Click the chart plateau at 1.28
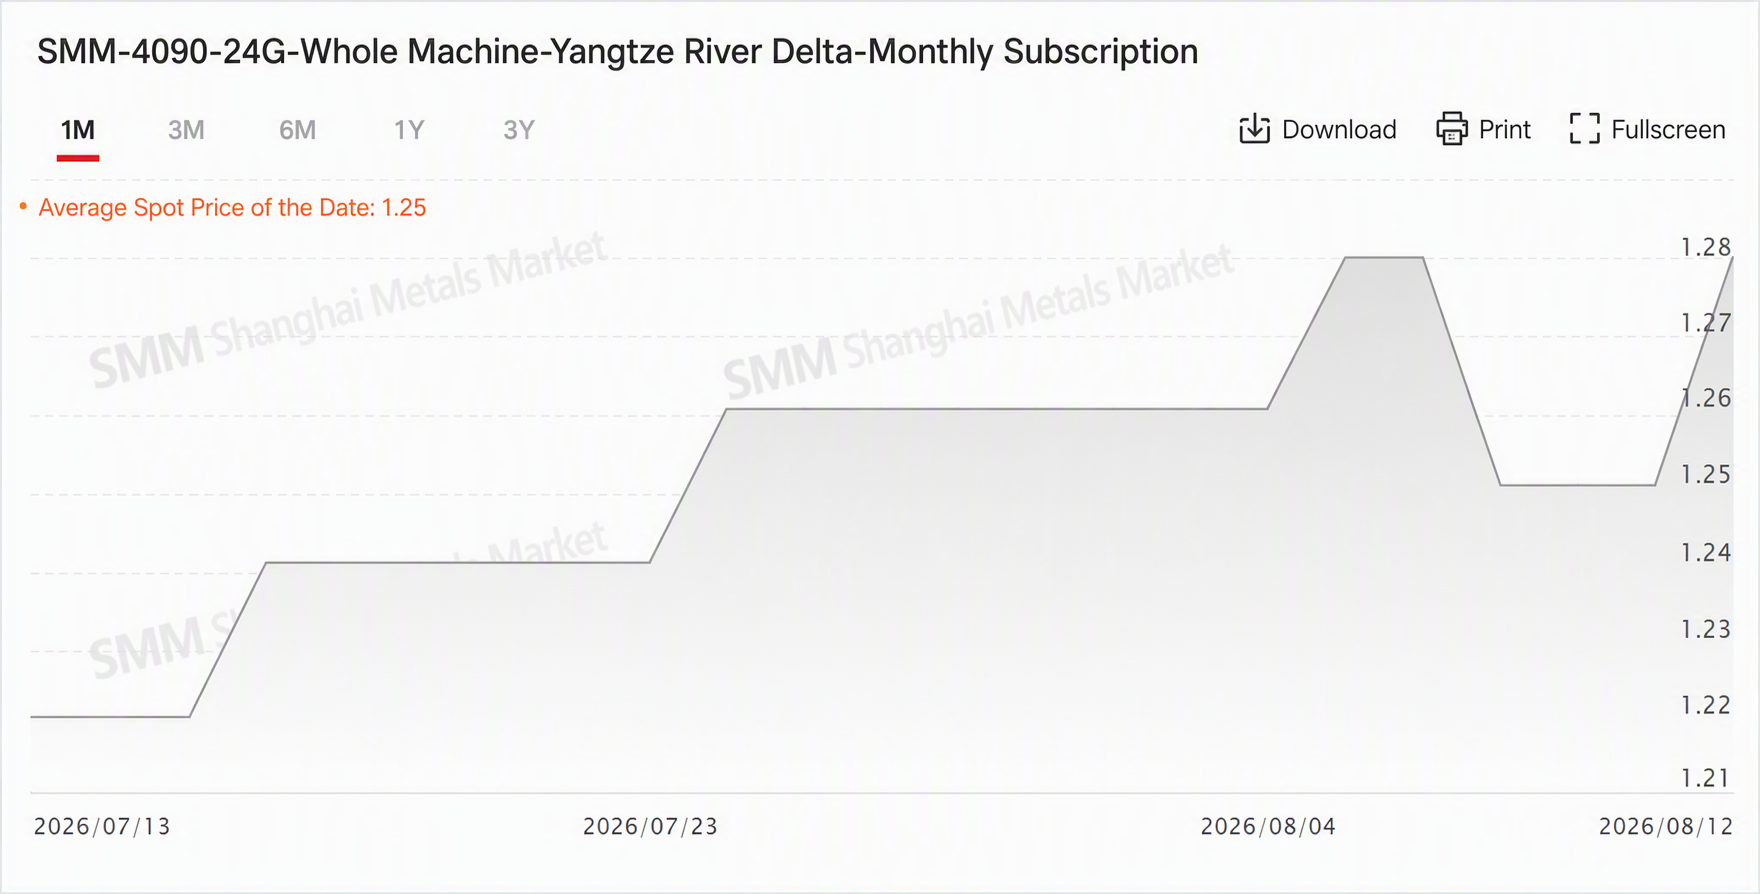This screenshot has width=1760, height=894. pos(1384,258)
